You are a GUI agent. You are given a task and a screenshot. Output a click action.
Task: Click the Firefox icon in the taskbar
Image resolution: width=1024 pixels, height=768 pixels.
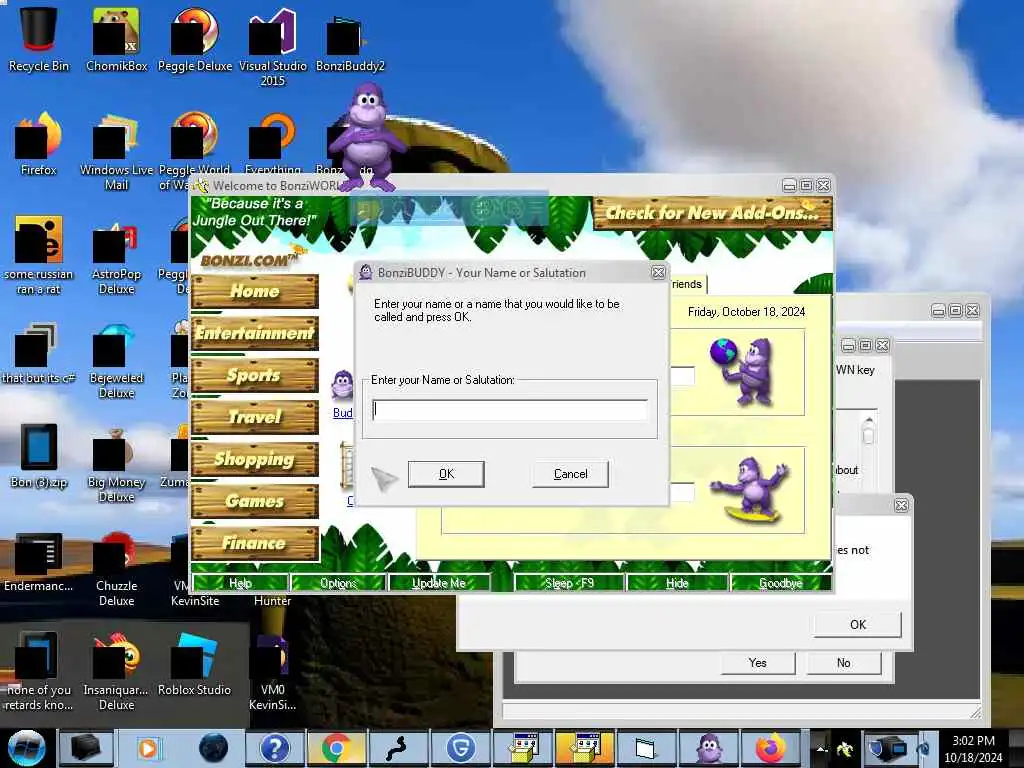click(x=771, y=748)
